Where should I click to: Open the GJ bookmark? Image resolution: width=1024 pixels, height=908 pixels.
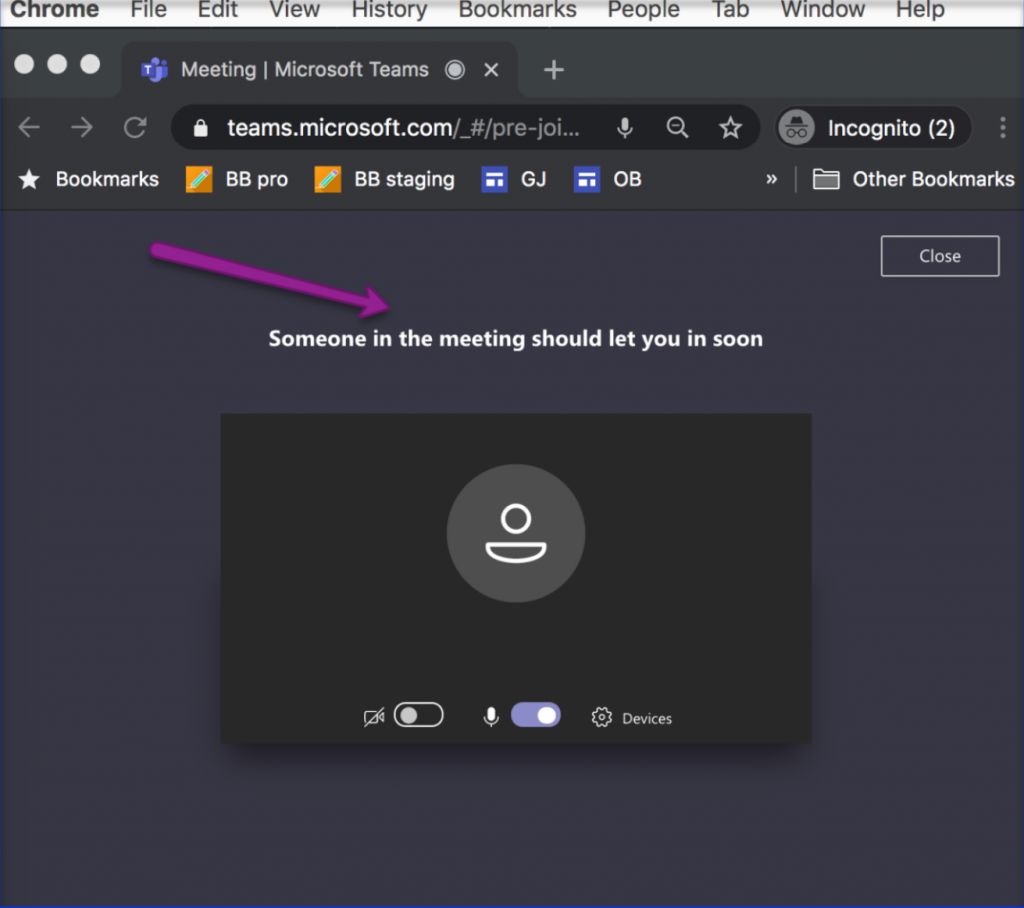[514, 179]
